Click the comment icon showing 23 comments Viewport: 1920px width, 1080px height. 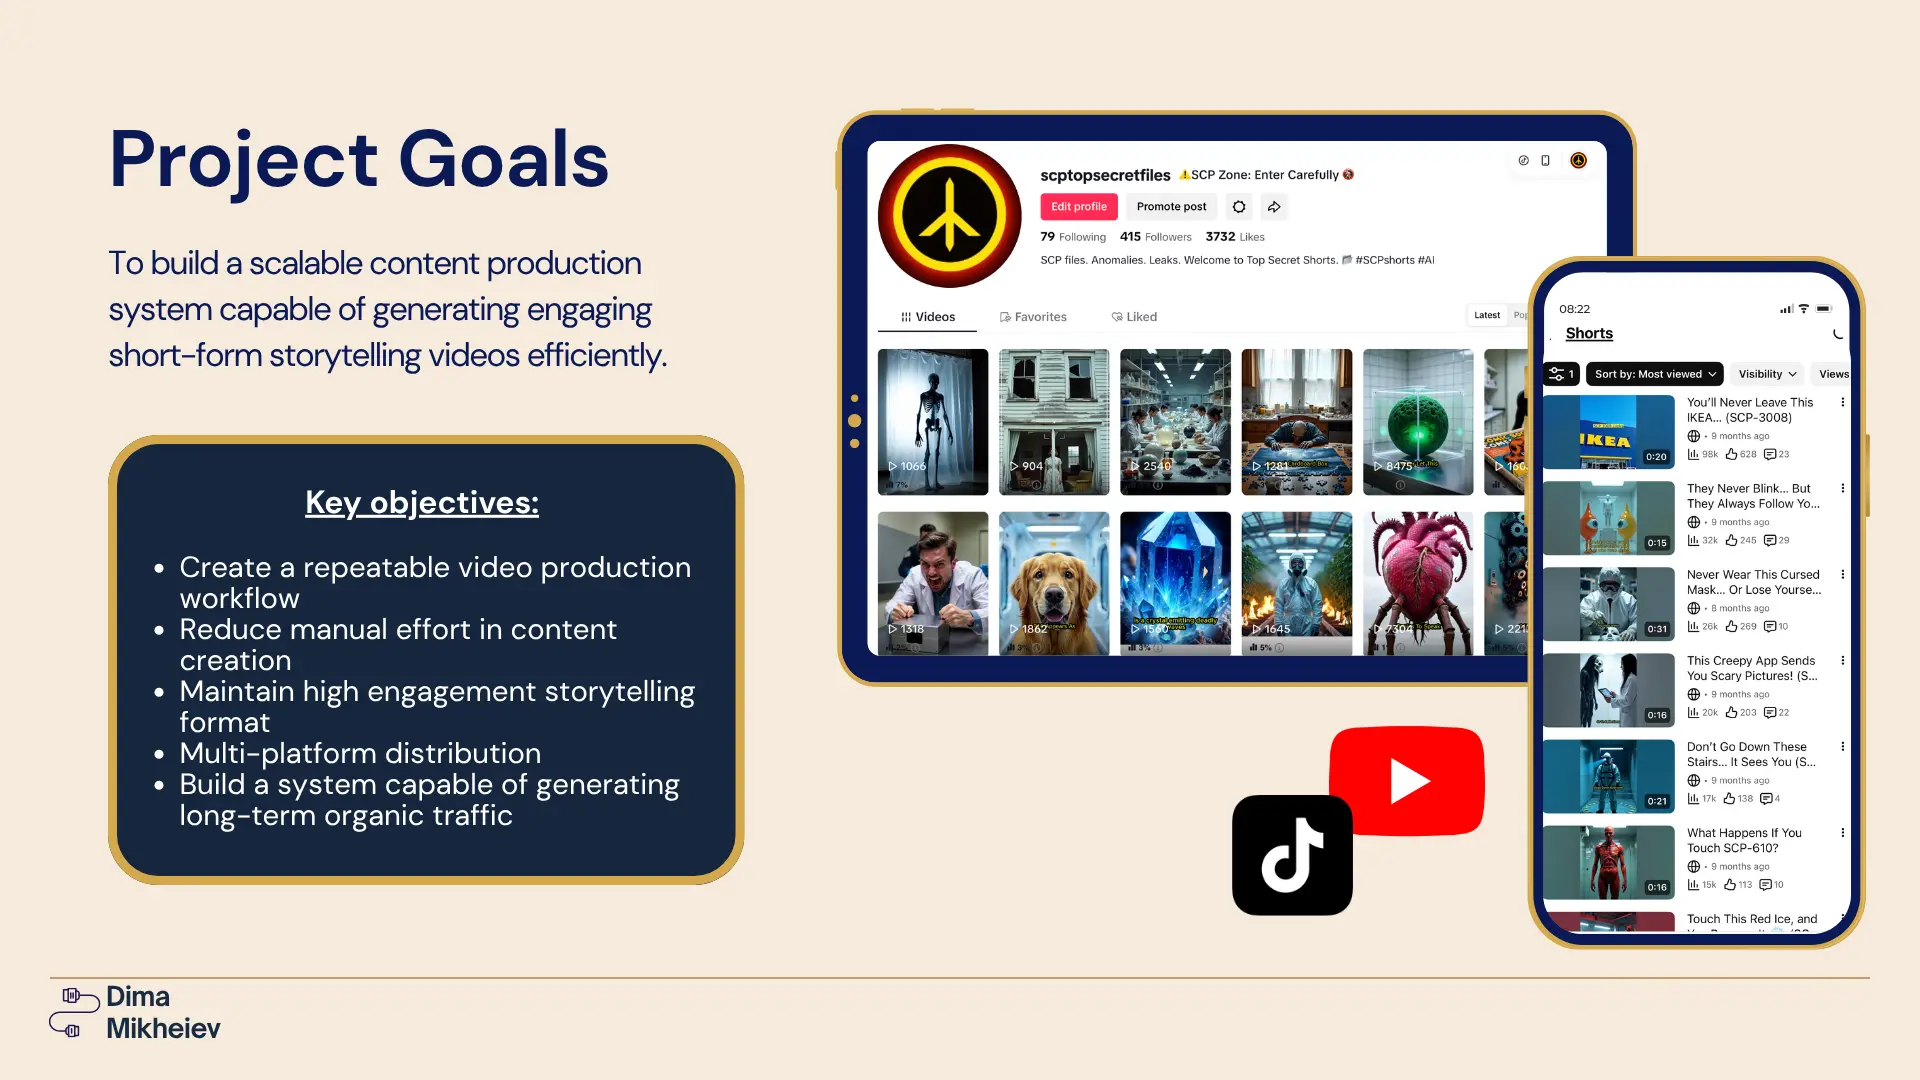(1769, 454)
